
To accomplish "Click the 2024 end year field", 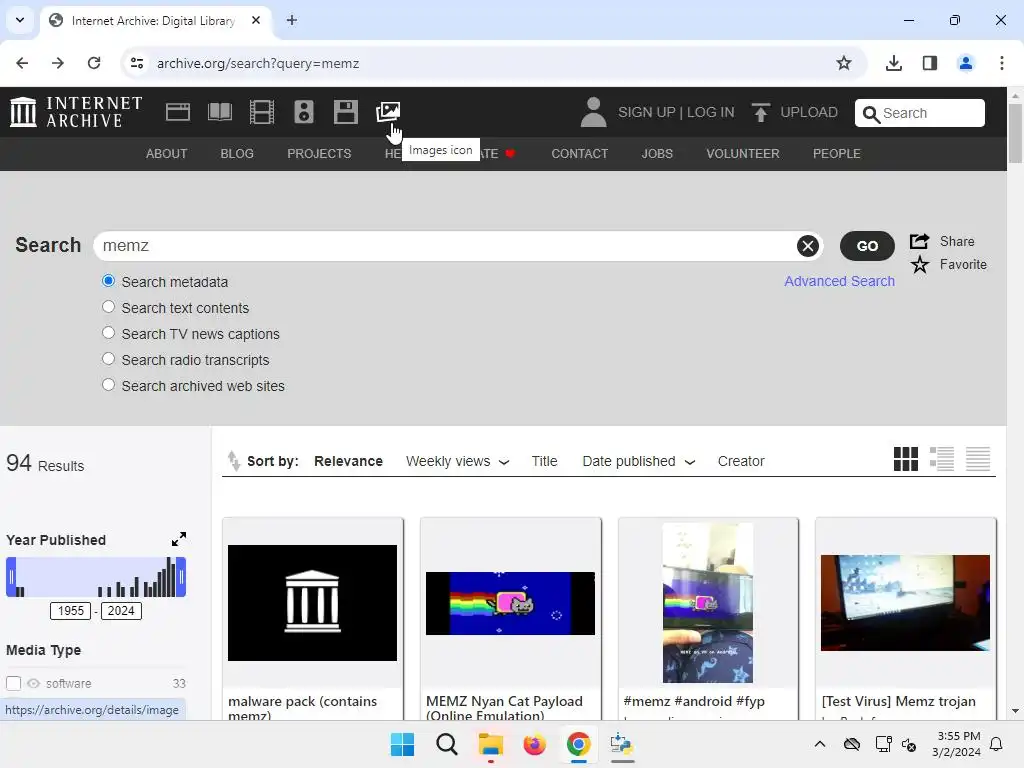I will (x=121, y=611).
